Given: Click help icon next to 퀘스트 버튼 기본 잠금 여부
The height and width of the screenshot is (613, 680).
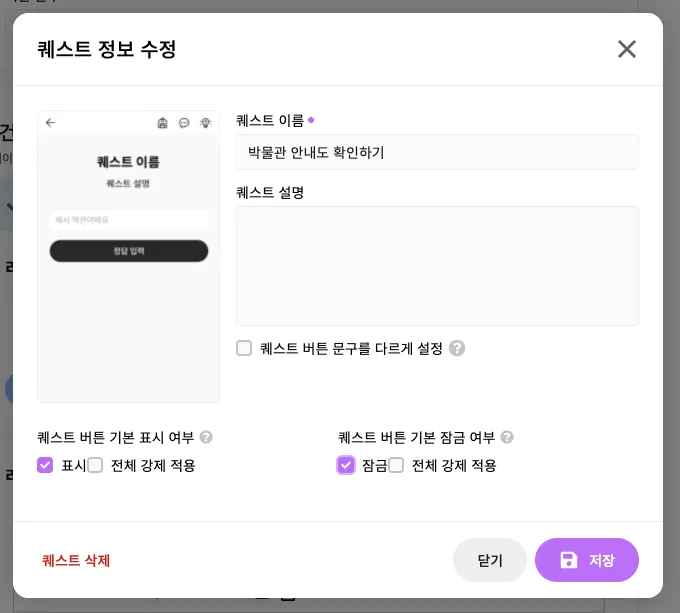Looking at the screenshot, I should [507, 437].
